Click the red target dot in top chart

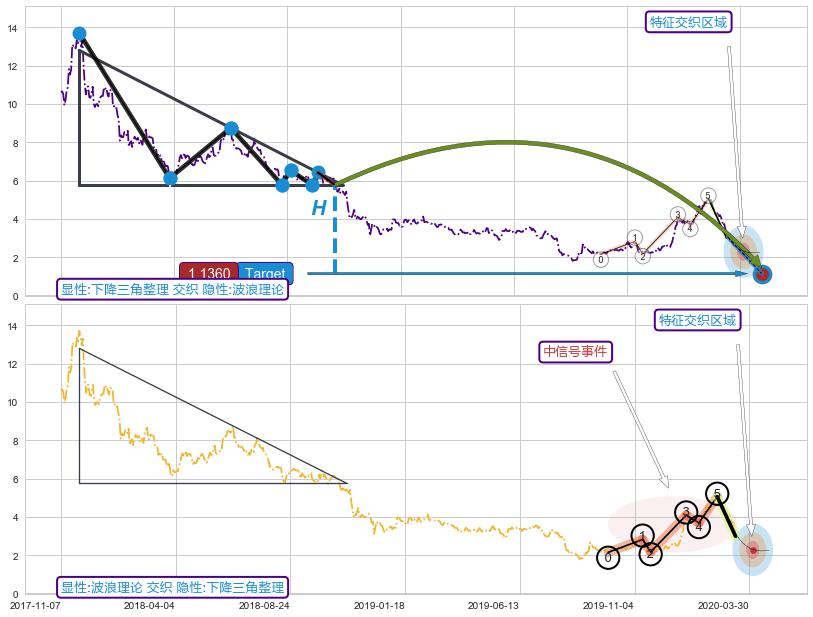(x=762, y=274)
